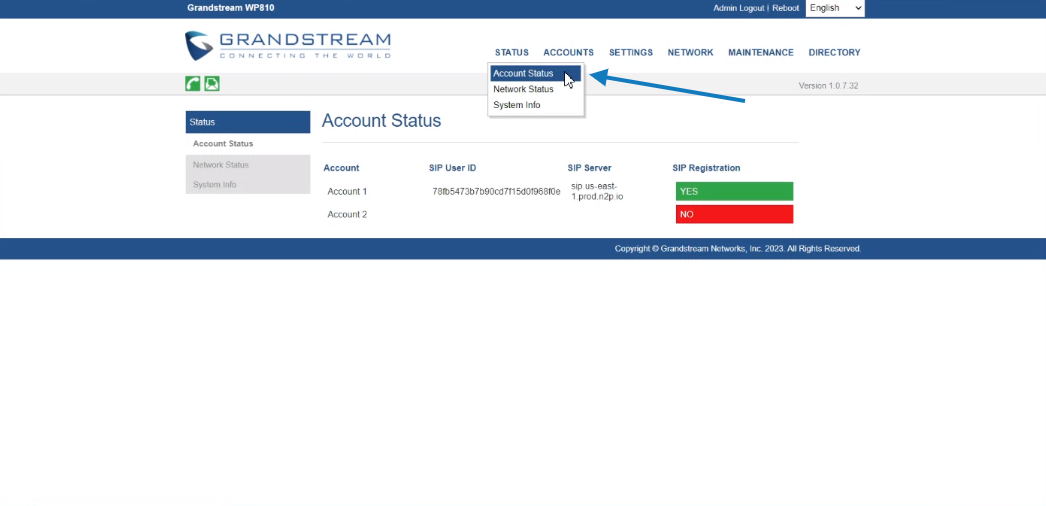Select System Info in the dropdown menu

(x=536, y=105)
